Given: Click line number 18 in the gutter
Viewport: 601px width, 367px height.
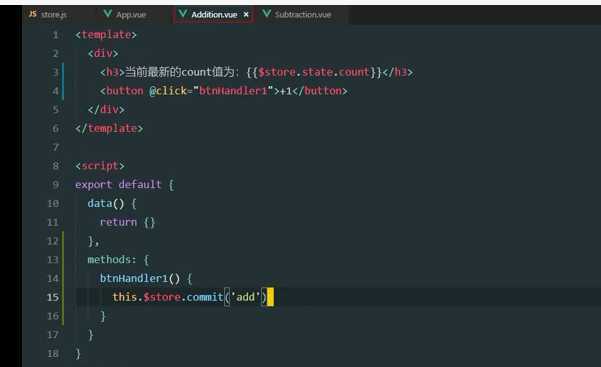Looking at the screenshot, I should [53, 353].
